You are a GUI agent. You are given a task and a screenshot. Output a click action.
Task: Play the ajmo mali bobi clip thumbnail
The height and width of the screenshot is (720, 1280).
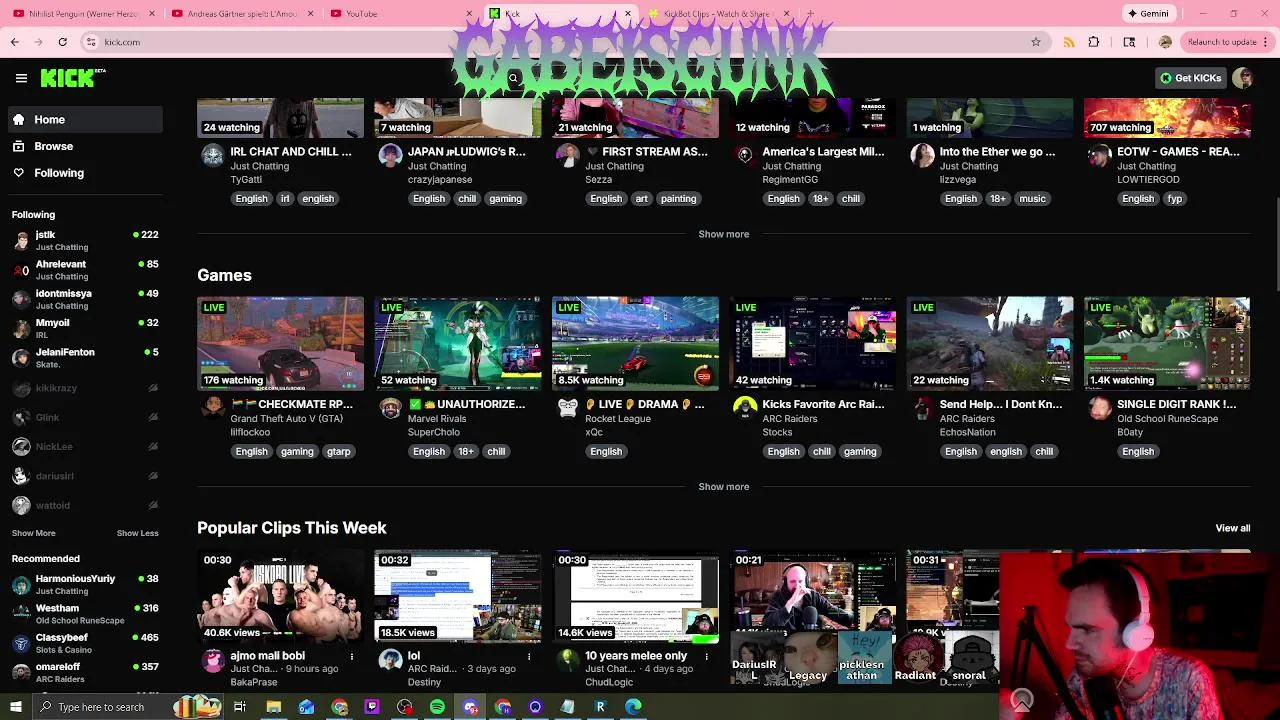tap(280, 595)
